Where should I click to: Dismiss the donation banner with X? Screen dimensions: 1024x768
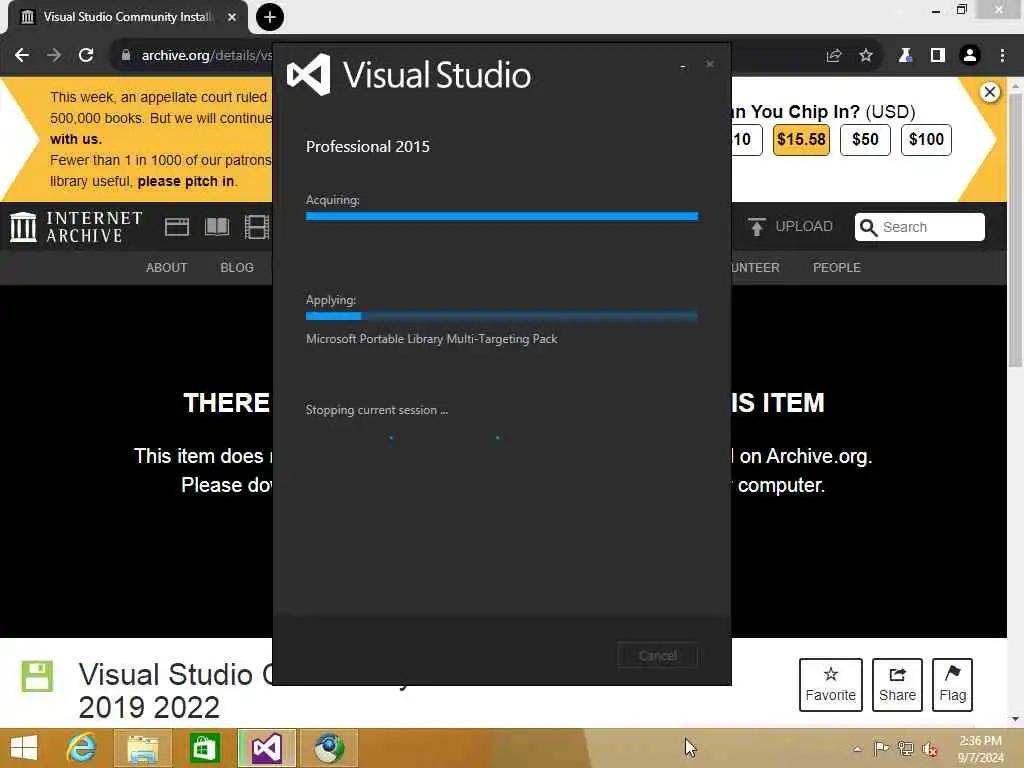[x=989, y=92]
